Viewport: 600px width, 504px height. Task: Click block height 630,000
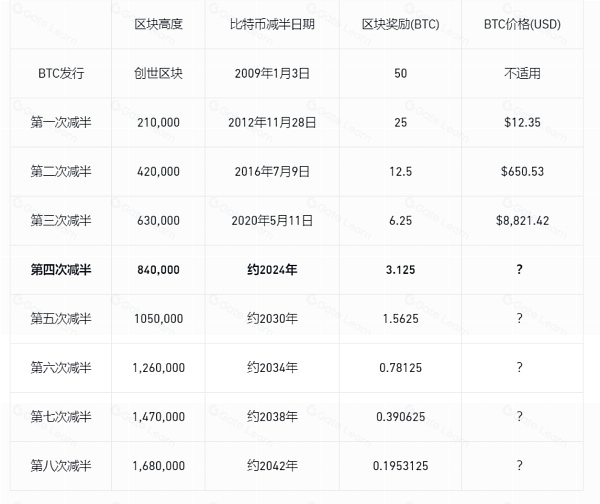coord(158,220)
